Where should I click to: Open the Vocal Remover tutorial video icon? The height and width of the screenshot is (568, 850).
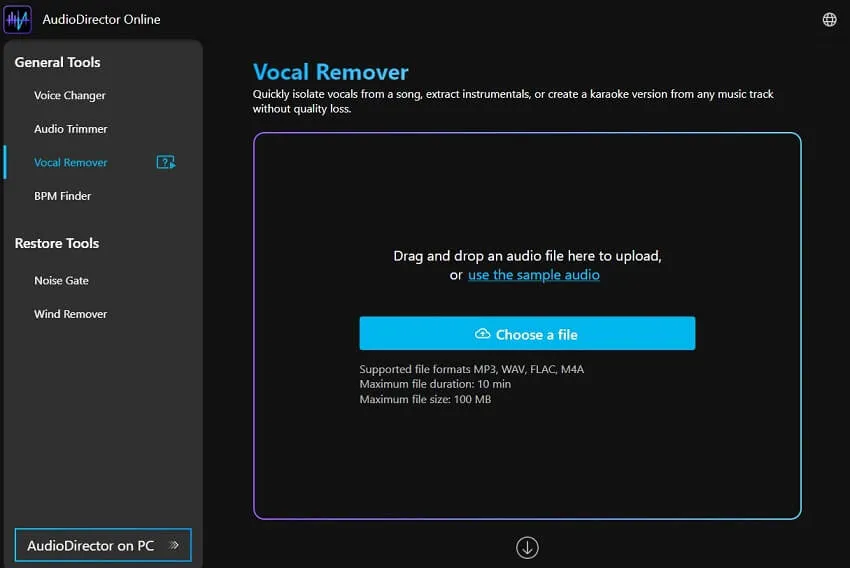click(166, 162)
